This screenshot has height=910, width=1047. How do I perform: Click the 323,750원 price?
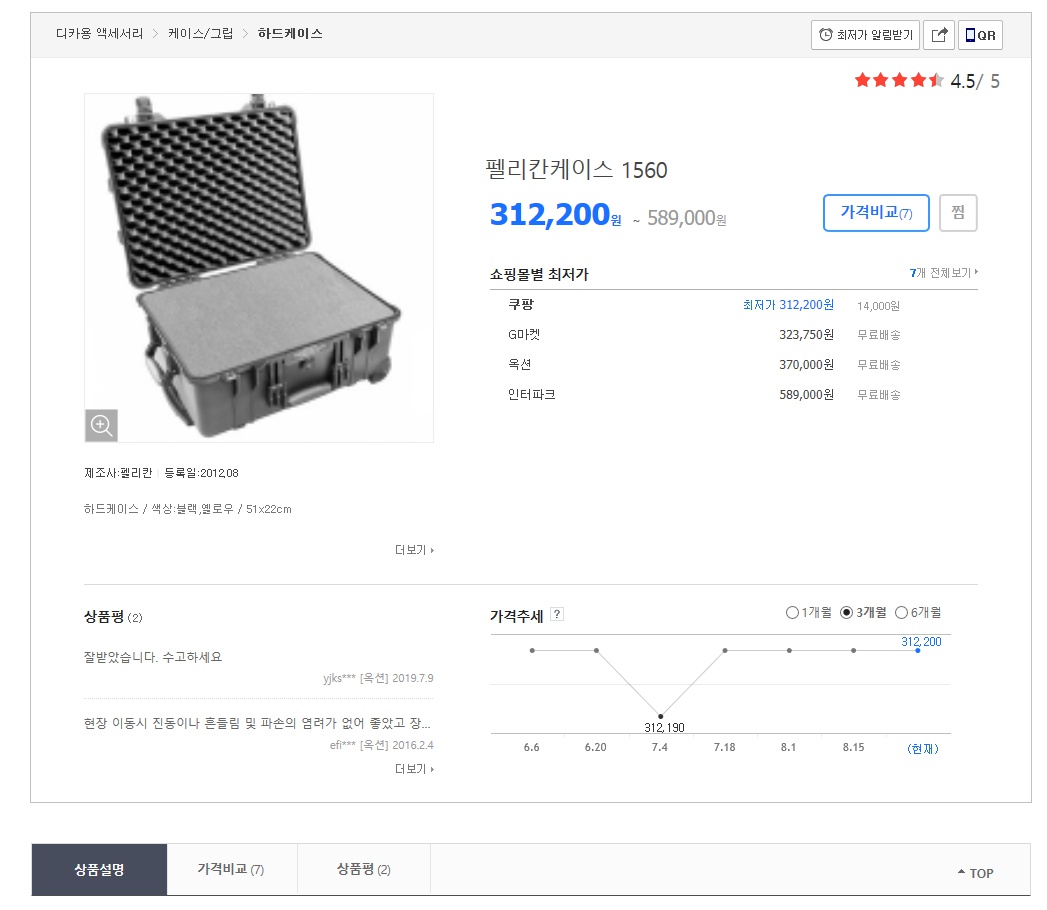(x=807, y=334)
